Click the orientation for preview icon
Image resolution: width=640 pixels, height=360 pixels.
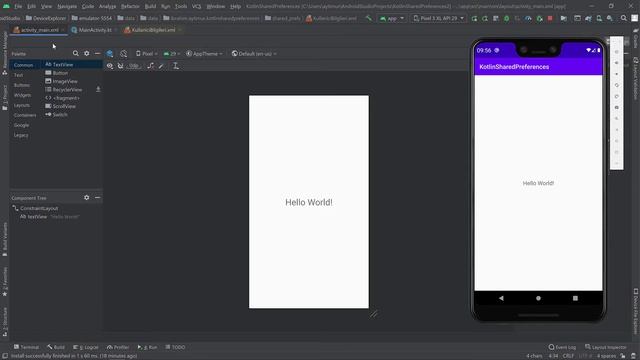pyautogui.click(x=124, y=53)
